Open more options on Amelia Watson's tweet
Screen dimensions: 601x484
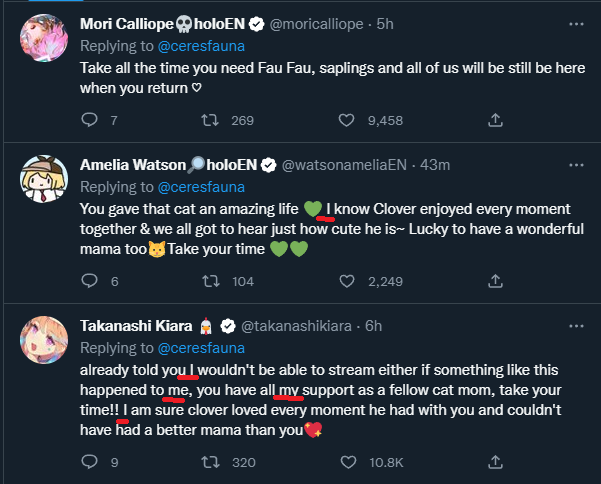click(x=575, y=164)
